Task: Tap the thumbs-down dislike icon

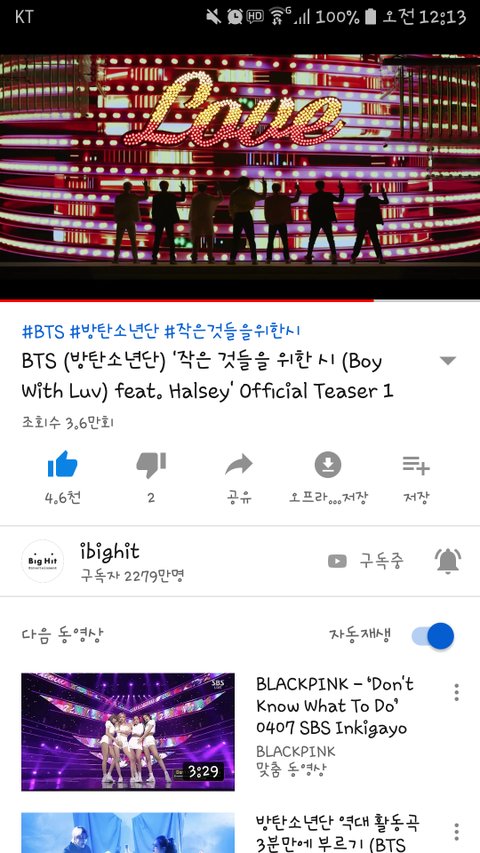Action: tap(151, 465)
